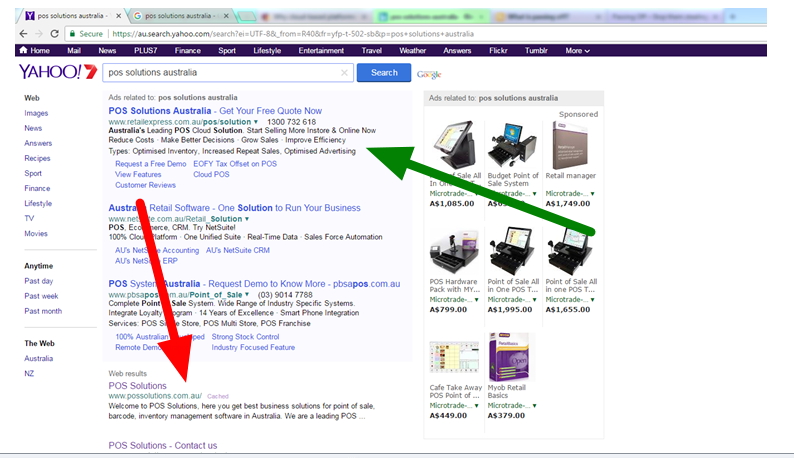
Task: Click the Yahoo7 logo
Action: point(58,72)
